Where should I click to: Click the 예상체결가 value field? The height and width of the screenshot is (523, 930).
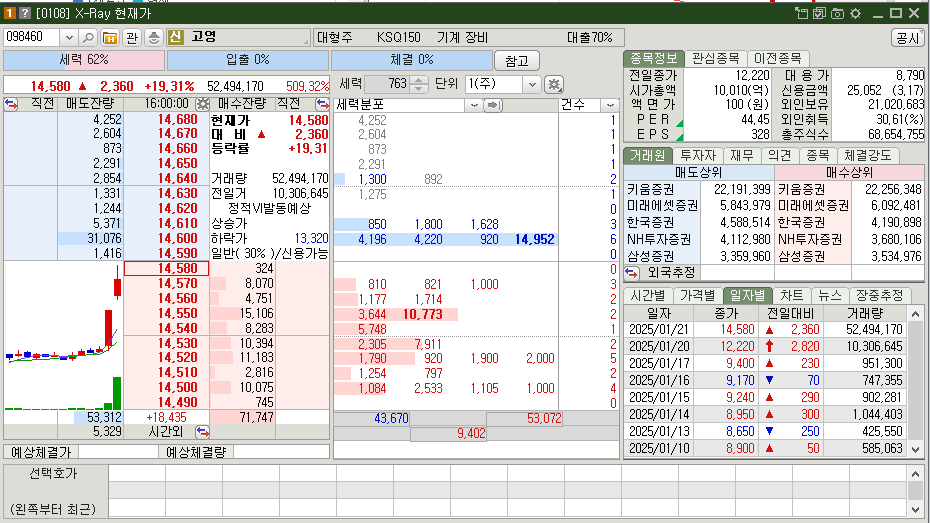(x=118, y=452)
